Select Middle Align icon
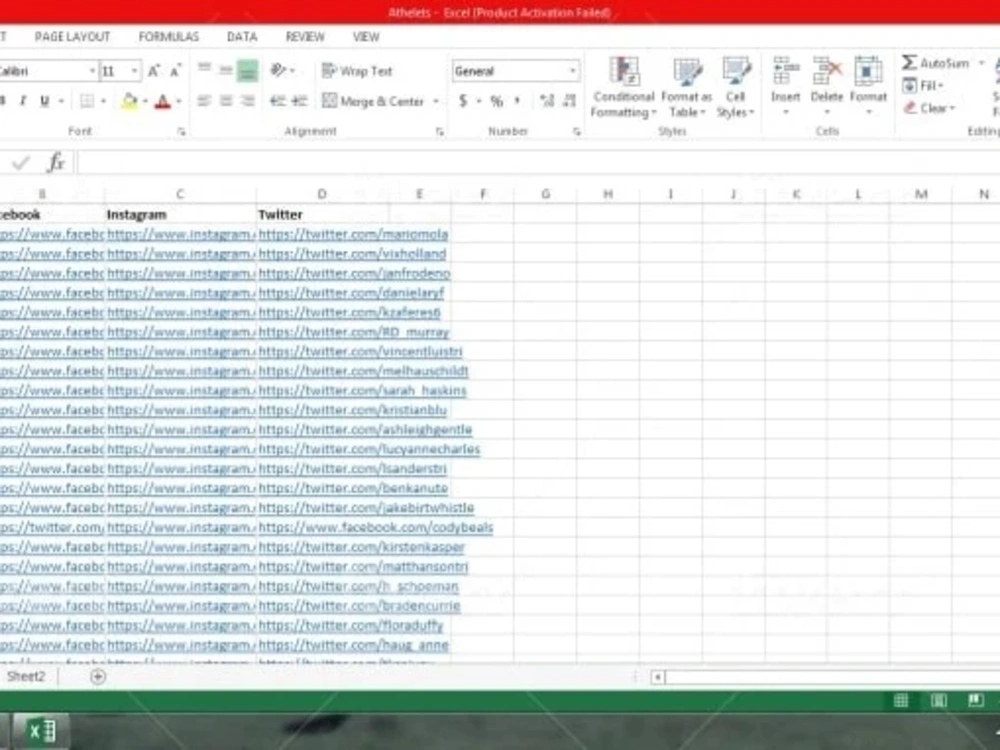Screen dimensions: 1000x750 [x=225, y=70]
